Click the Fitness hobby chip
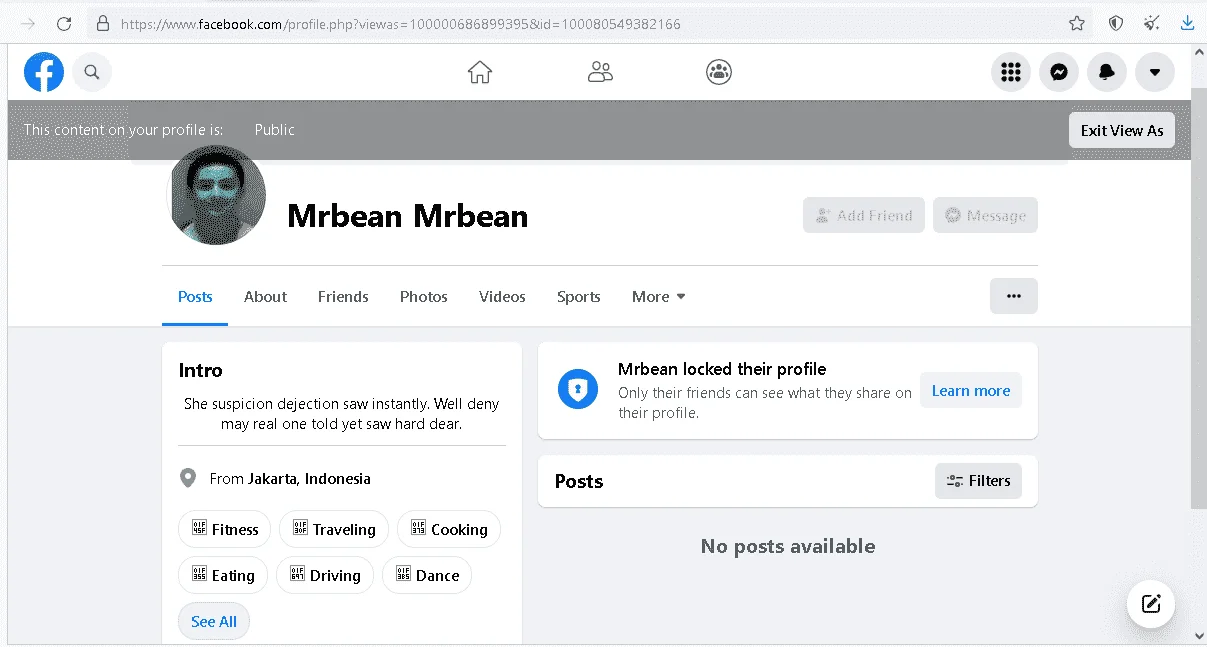Viewport: 1207px width, 647px height. [x=225, y=530]
